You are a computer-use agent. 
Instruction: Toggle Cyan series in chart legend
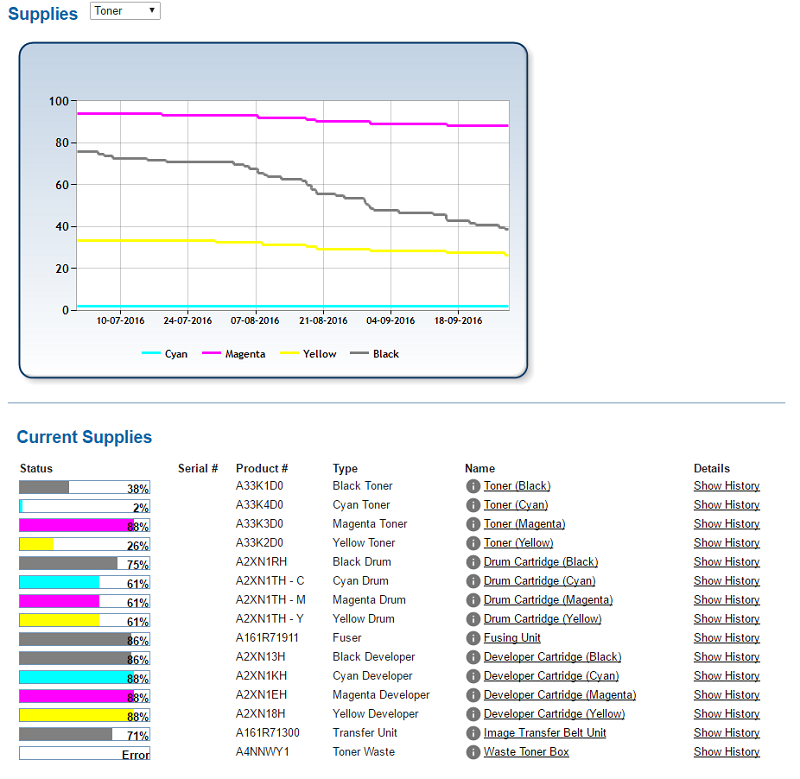165,354
